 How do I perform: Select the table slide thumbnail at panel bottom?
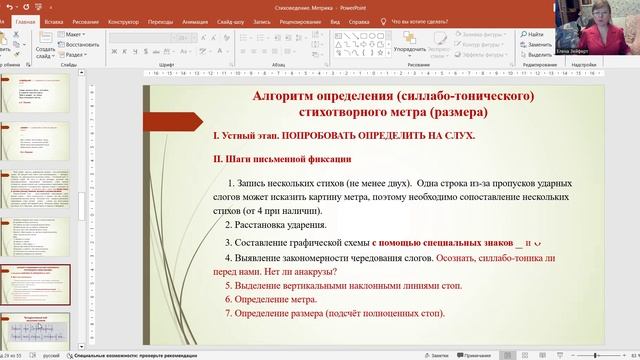[x=36, y=331]
